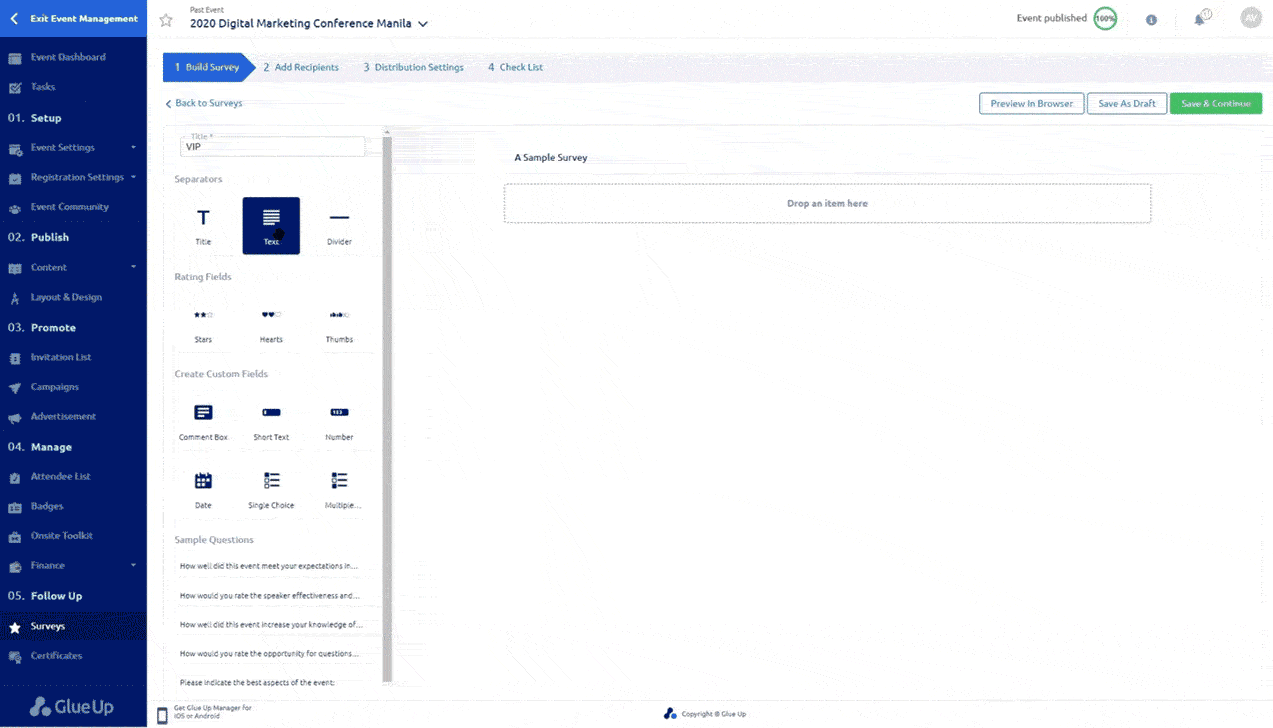Click the Divider separator icon
This screenshot has width=1273, height=728.
coord(339,215)
